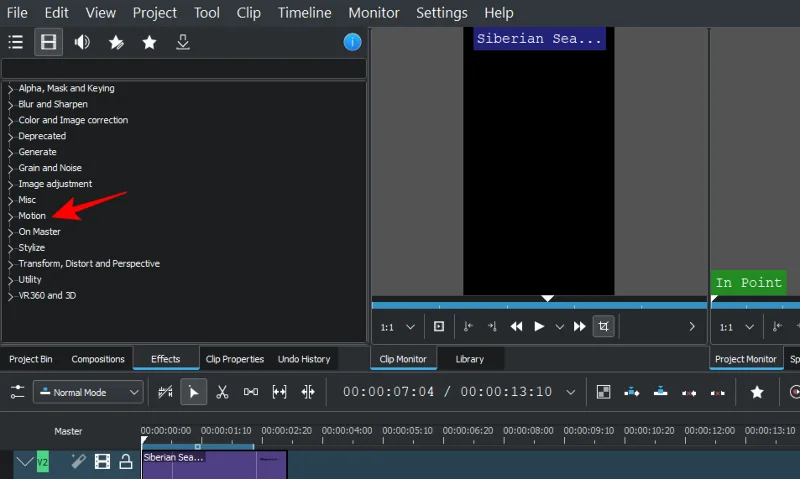Click the effects search field
Screen dimensions: 800x479
pos(184,68)
